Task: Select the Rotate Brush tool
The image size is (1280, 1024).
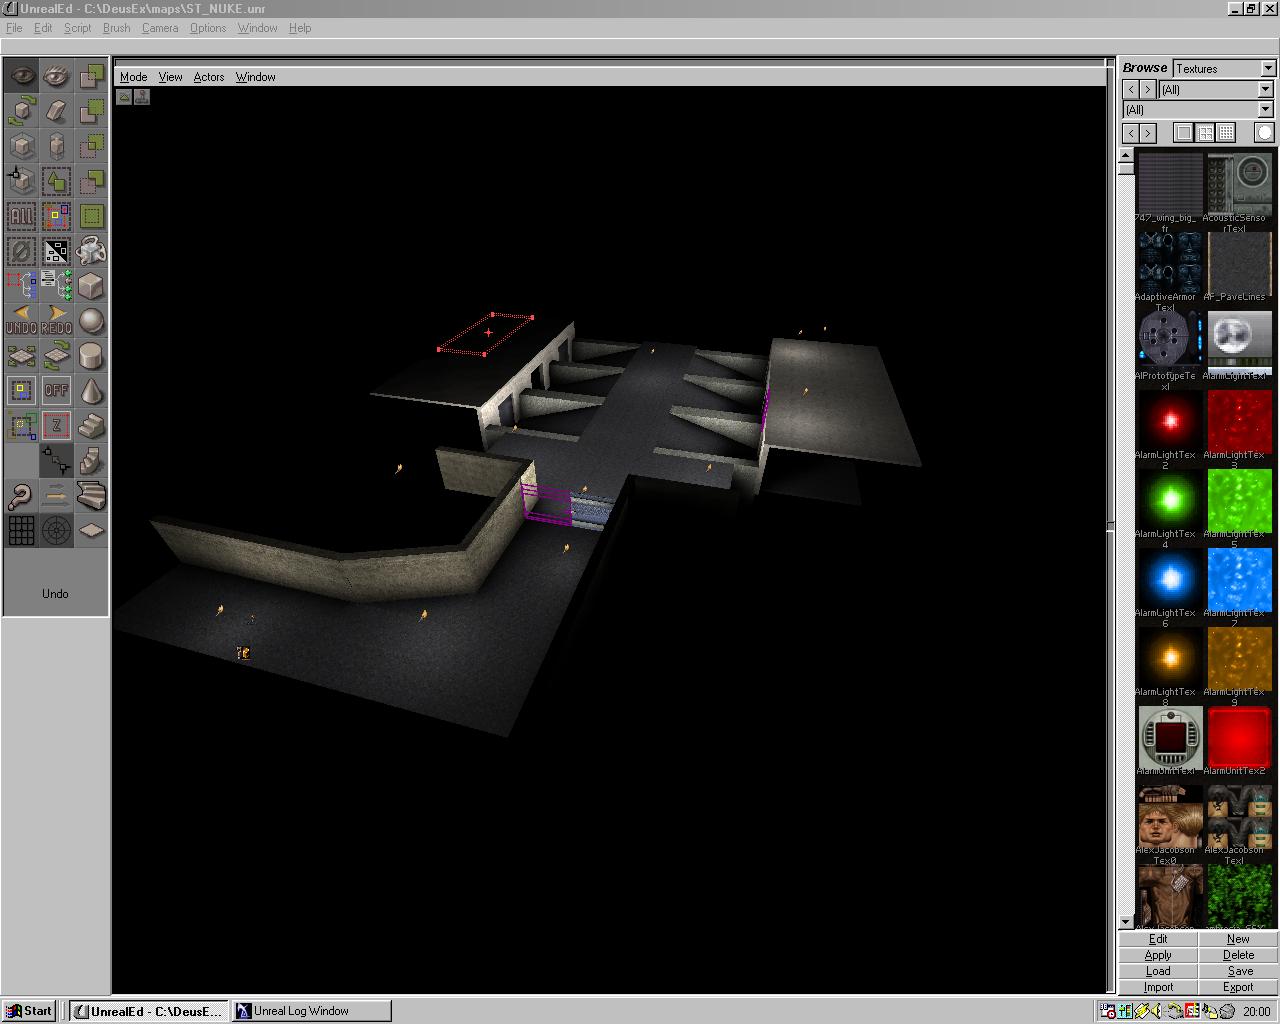Action: [21, 110]
